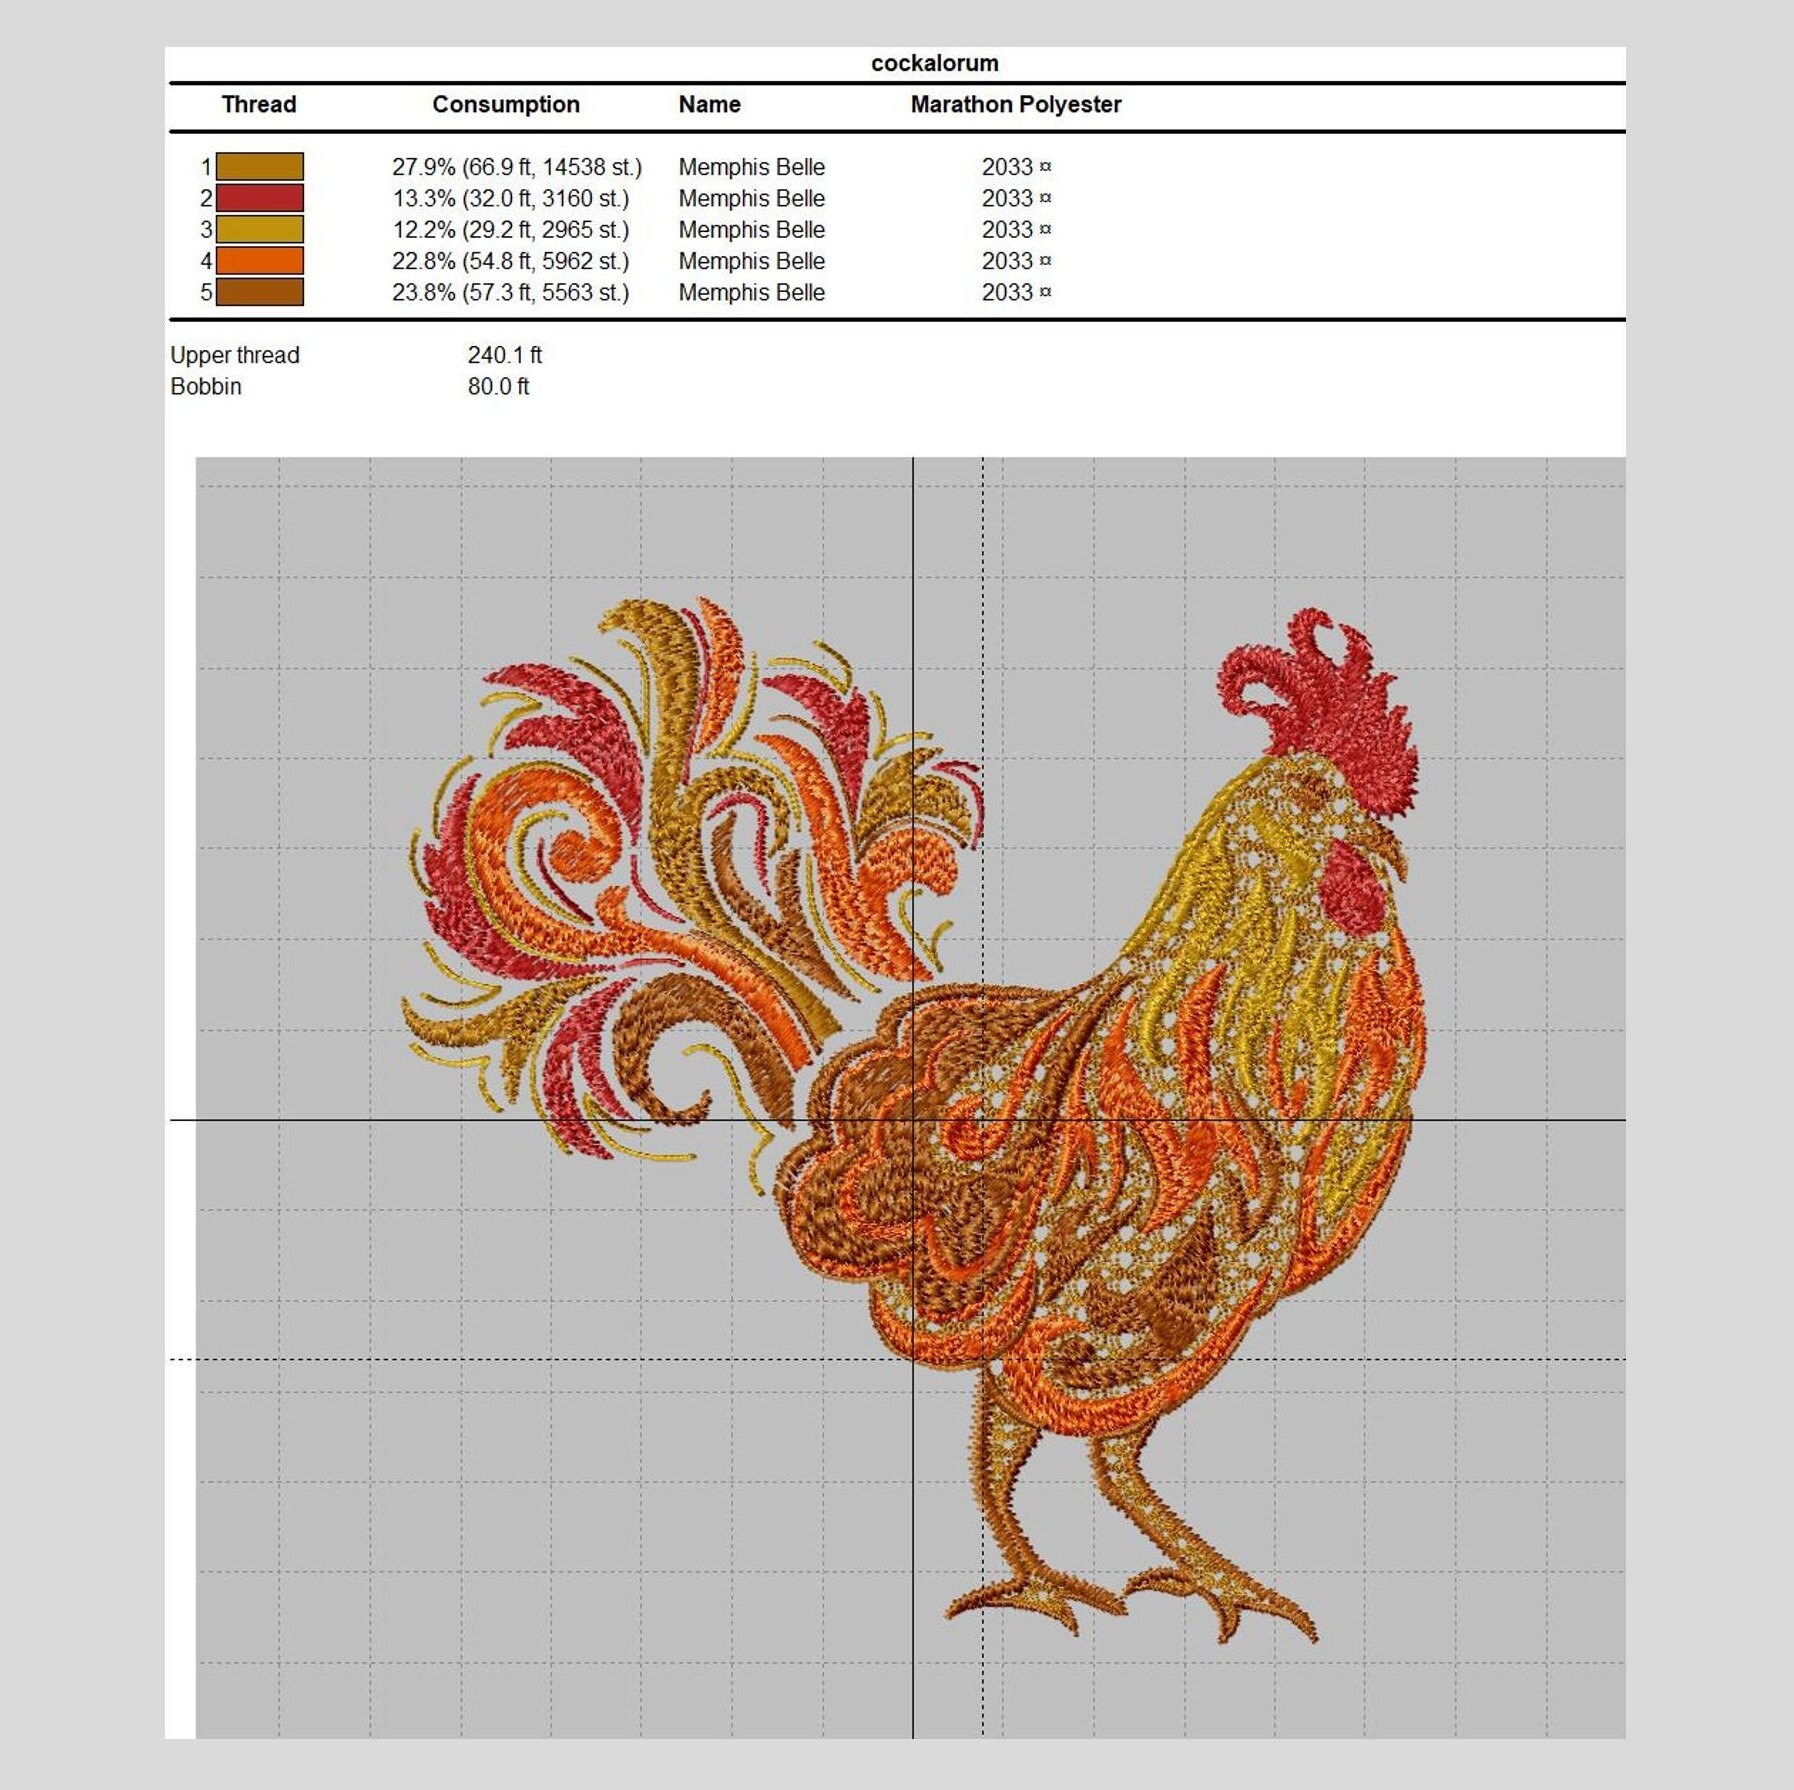Screen dimensions: 1794x1790
Task: Select the brown thread 5 swatch
Action: [x=262, y=293]
